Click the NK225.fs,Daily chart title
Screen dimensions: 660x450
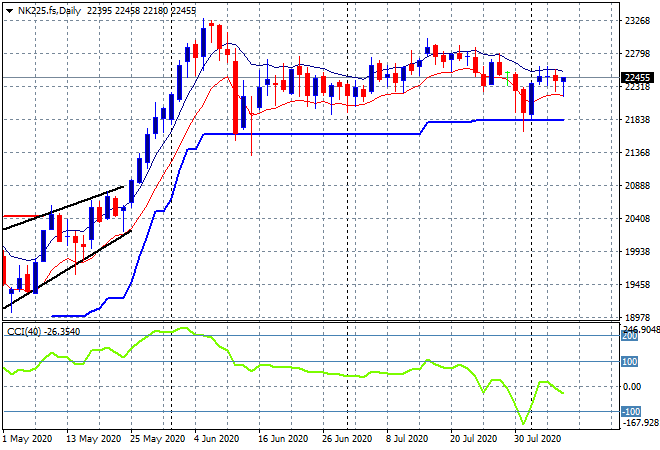52,10
